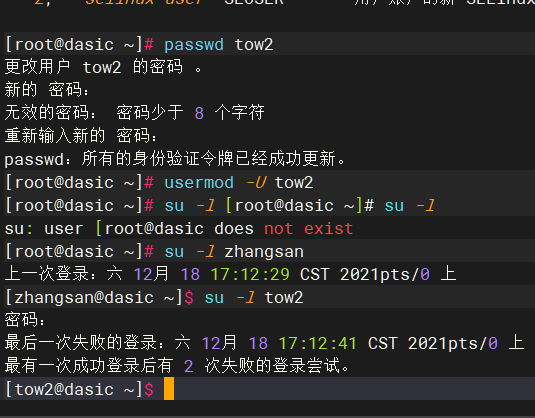This screenshot has height=418, width=535.
Task: Select the 'su: user [root@dasic does not exist' error
Action: [x=179, y=229]
